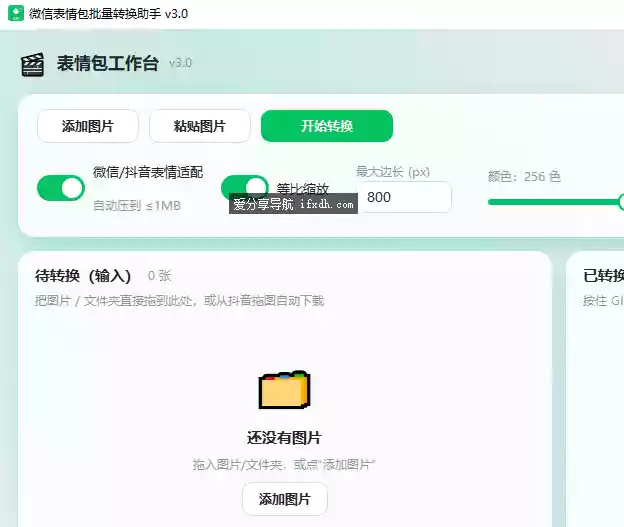Click the green app icon in title bar
The height and width of the screenshot is (527, 624).
tap(16, 13)
